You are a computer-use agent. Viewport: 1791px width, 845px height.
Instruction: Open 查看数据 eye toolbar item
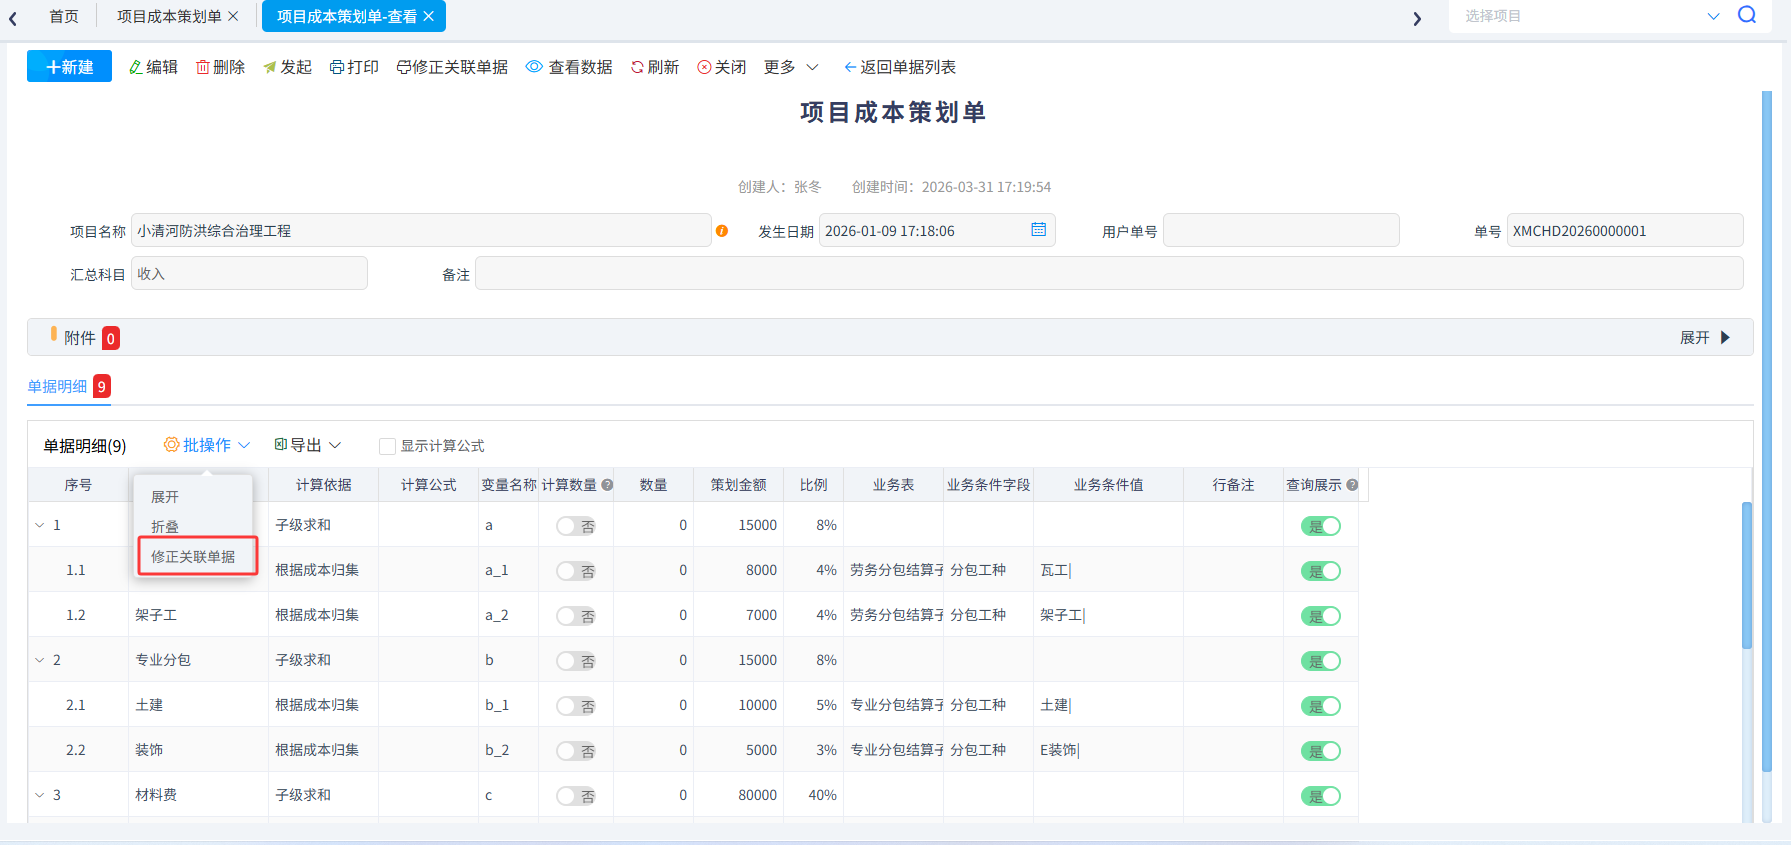tap(569, 67)
